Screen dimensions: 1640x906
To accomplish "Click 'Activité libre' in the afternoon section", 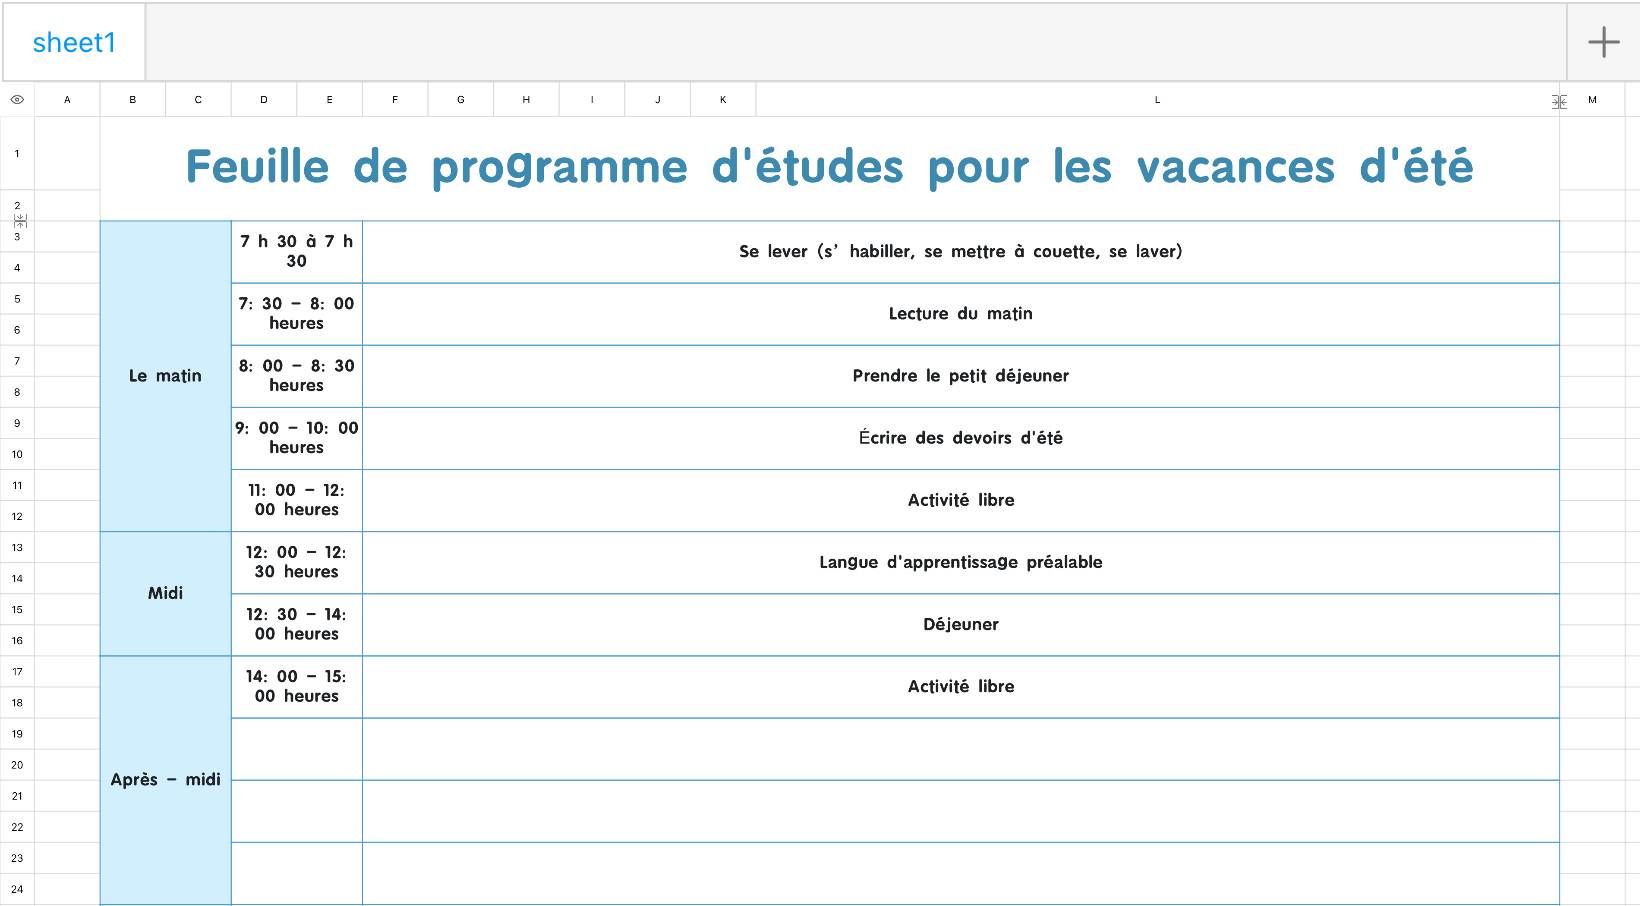I will click(961, 687).
